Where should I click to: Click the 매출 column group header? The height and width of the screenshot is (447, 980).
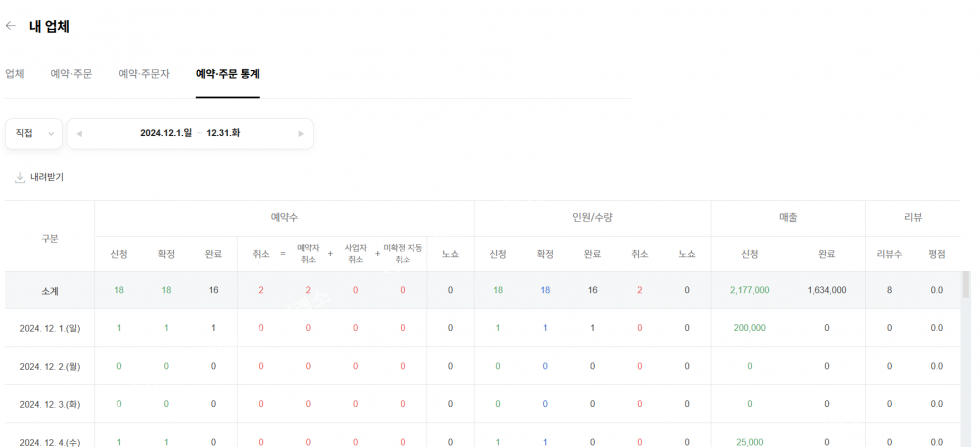tap(788, 217)
